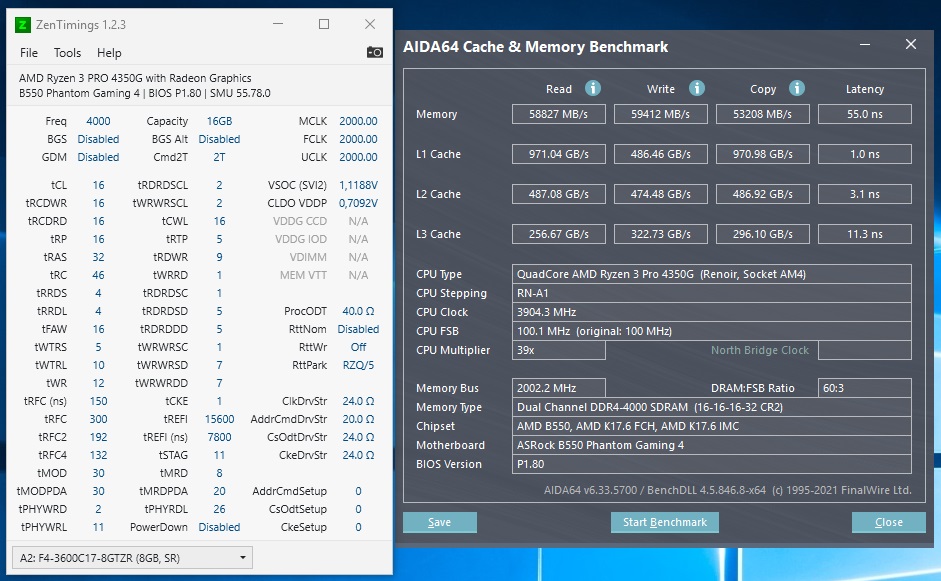941x581 pixels.
Task: Click the MCLK value 2000.00
Action: coord(358,121)
